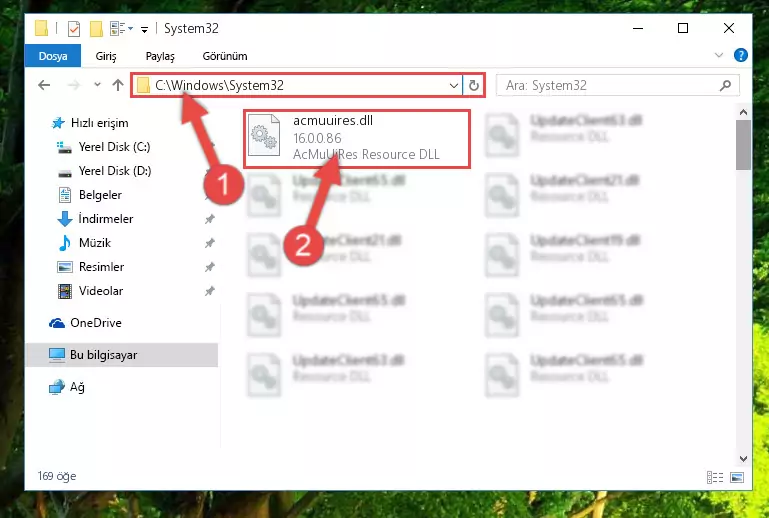Click the search magnifier icon
The width and height of the screenshot is (769, 518).
click(x=725, y=85)
